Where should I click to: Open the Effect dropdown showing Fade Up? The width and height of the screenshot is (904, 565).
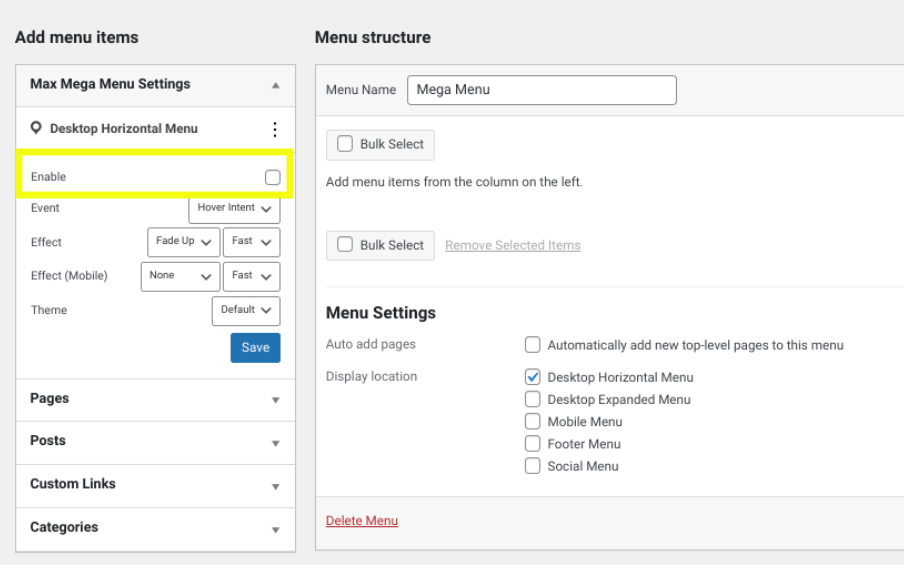(x=183, y=242)
